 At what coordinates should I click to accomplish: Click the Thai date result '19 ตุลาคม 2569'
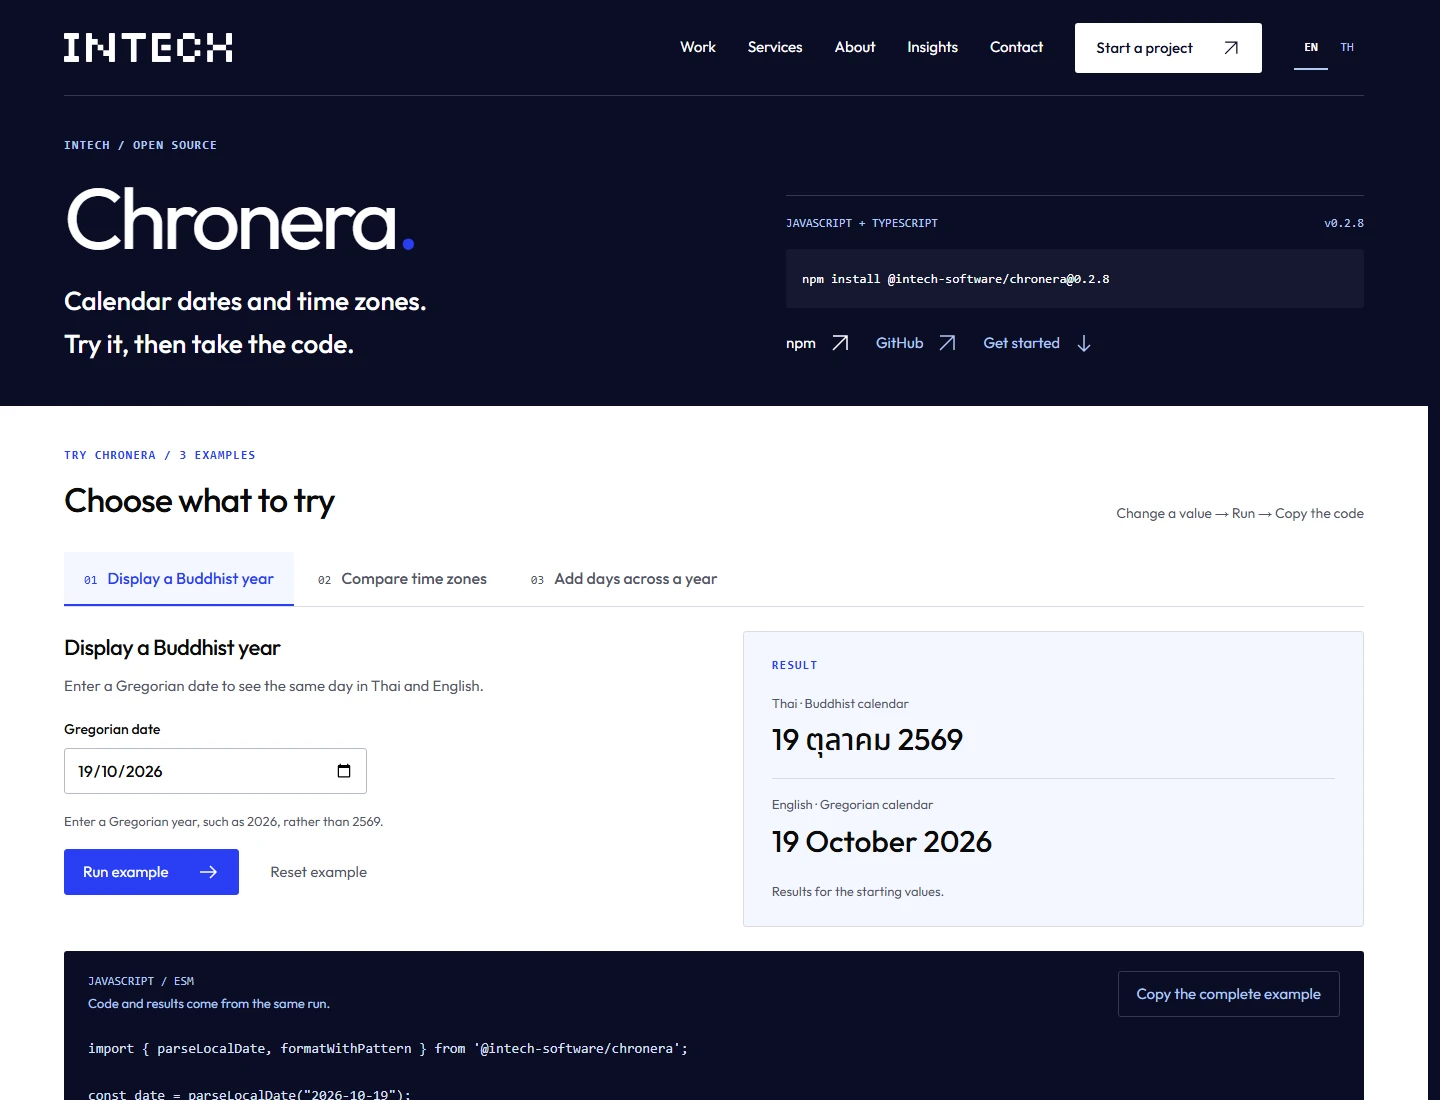(867, 740)
